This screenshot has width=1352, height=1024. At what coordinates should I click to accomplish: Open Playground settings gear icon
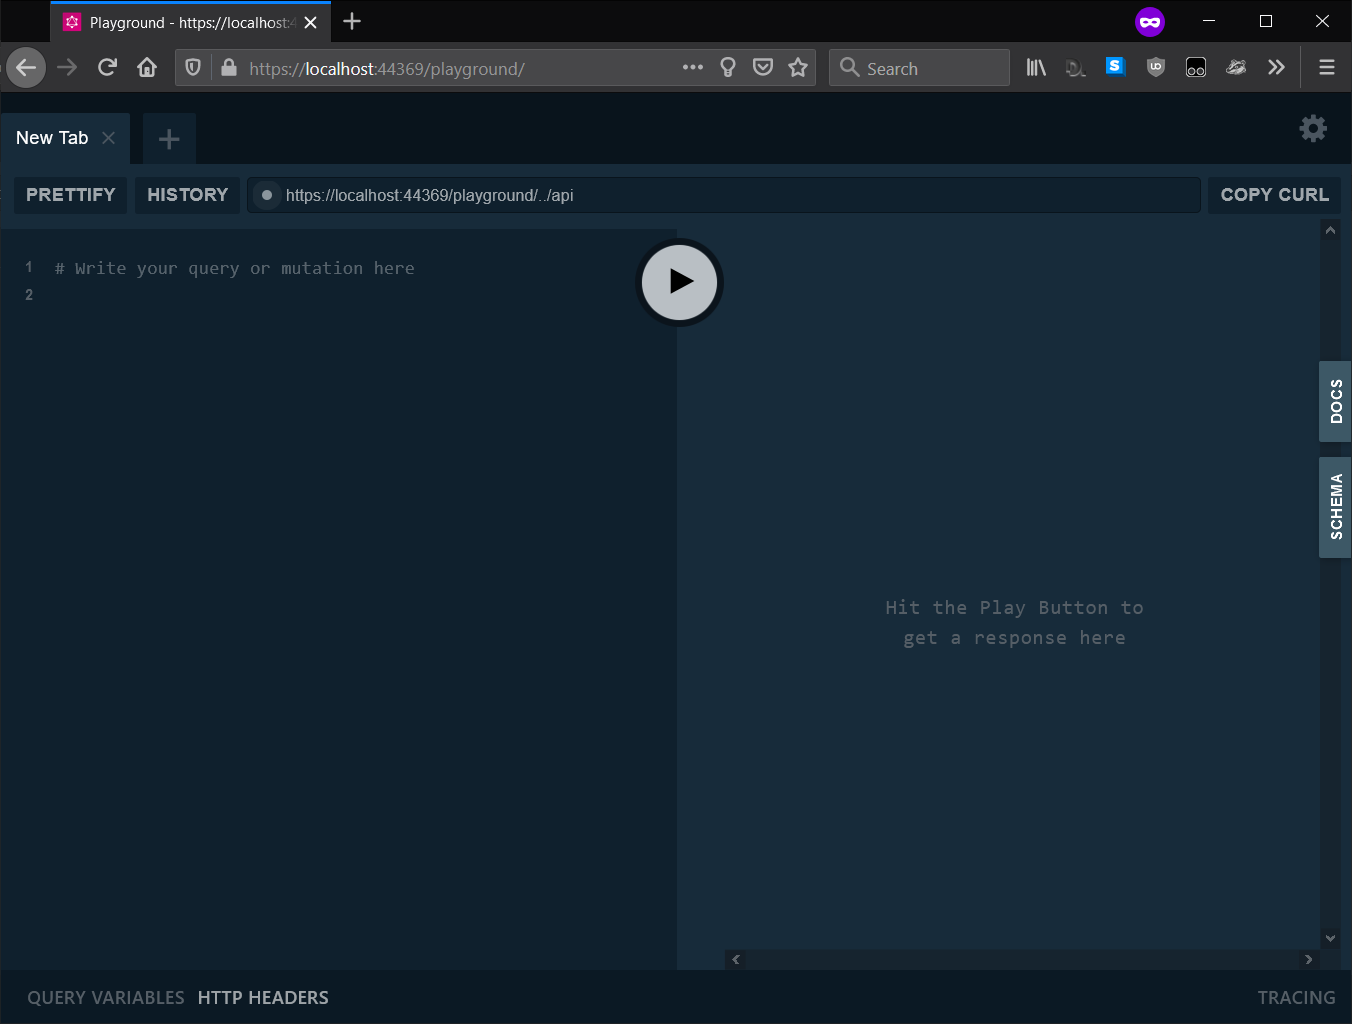pos(1312,128)
